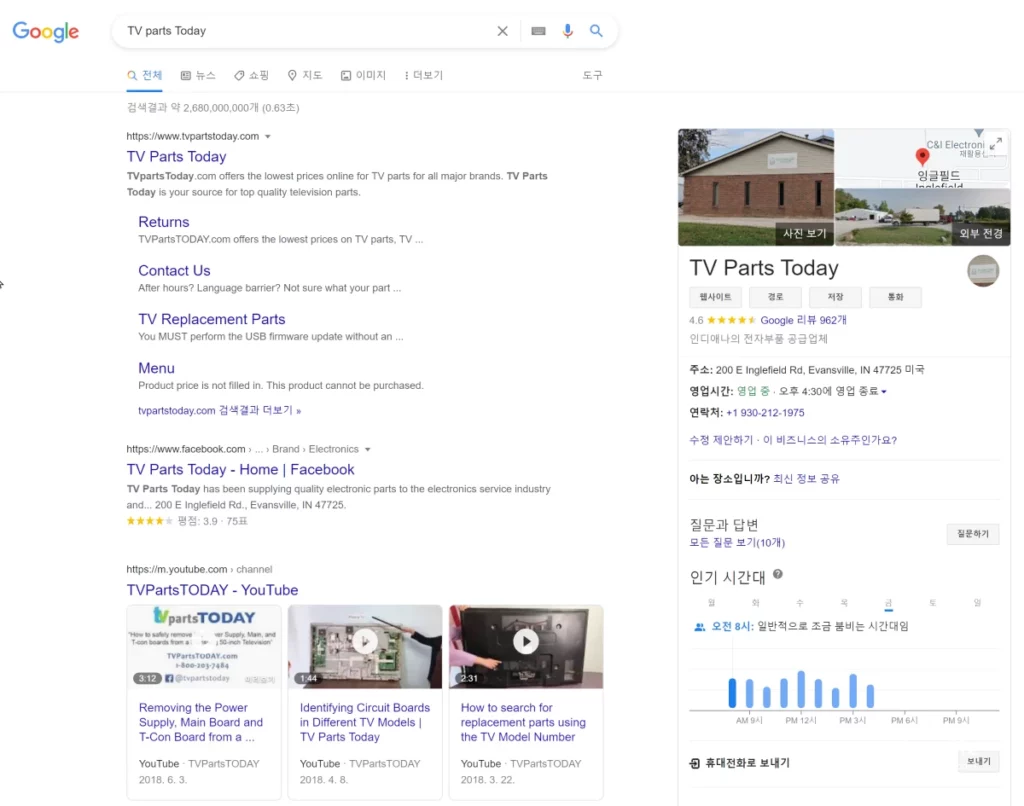Image resolution: width=1024 pixels, height=806 pixels.
Task: Select the 전체 (All) results tab
Action: [x=144, y=75]
